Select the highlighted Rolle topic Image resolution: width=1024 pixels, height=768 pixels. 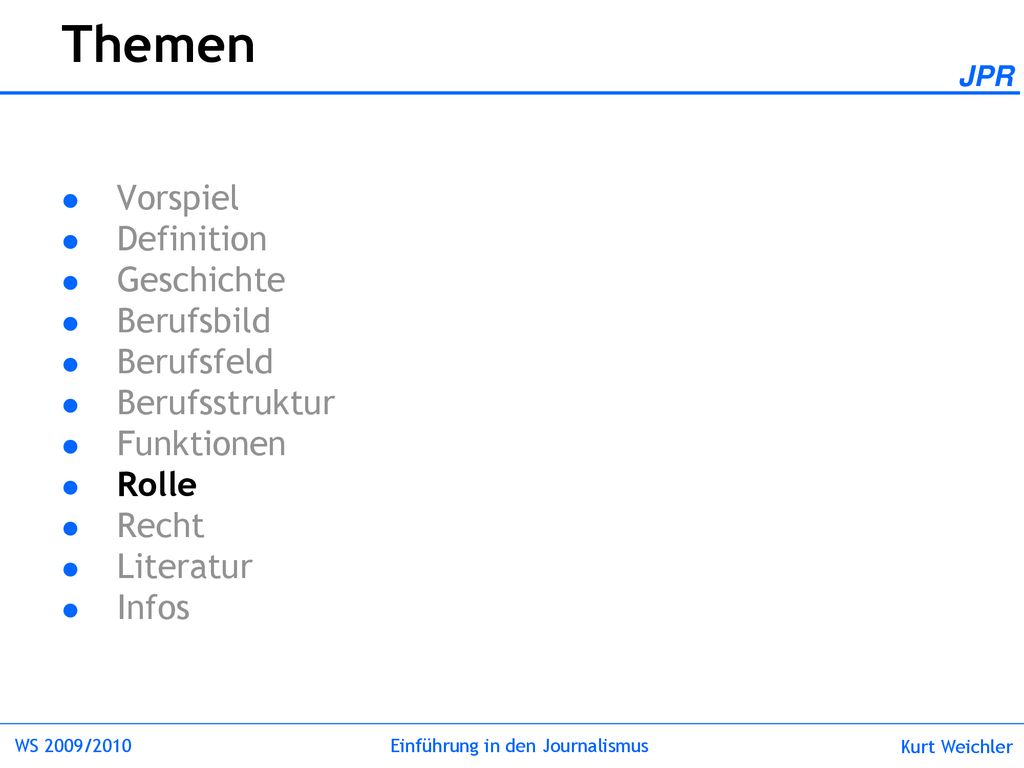tap(157, 485)
